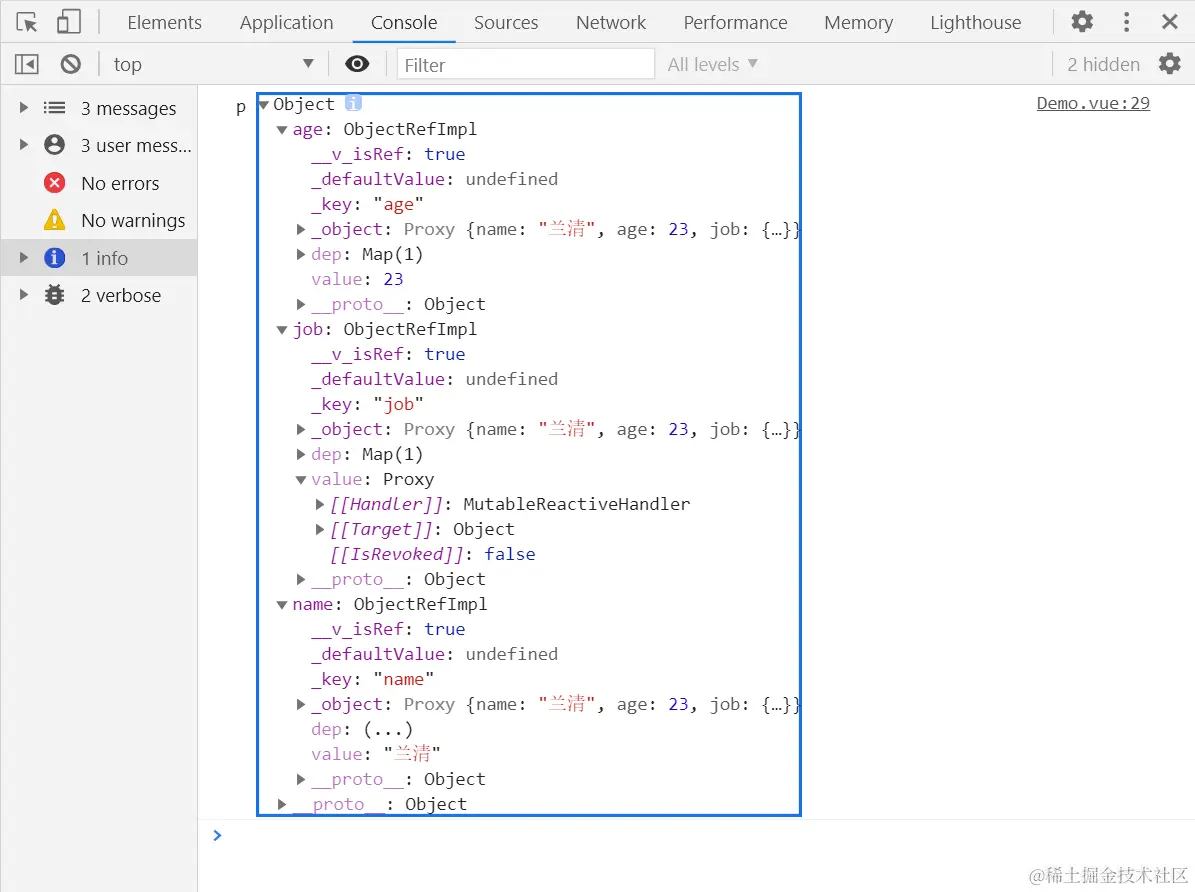Expand _object Proxy under job

pos(301,429)
